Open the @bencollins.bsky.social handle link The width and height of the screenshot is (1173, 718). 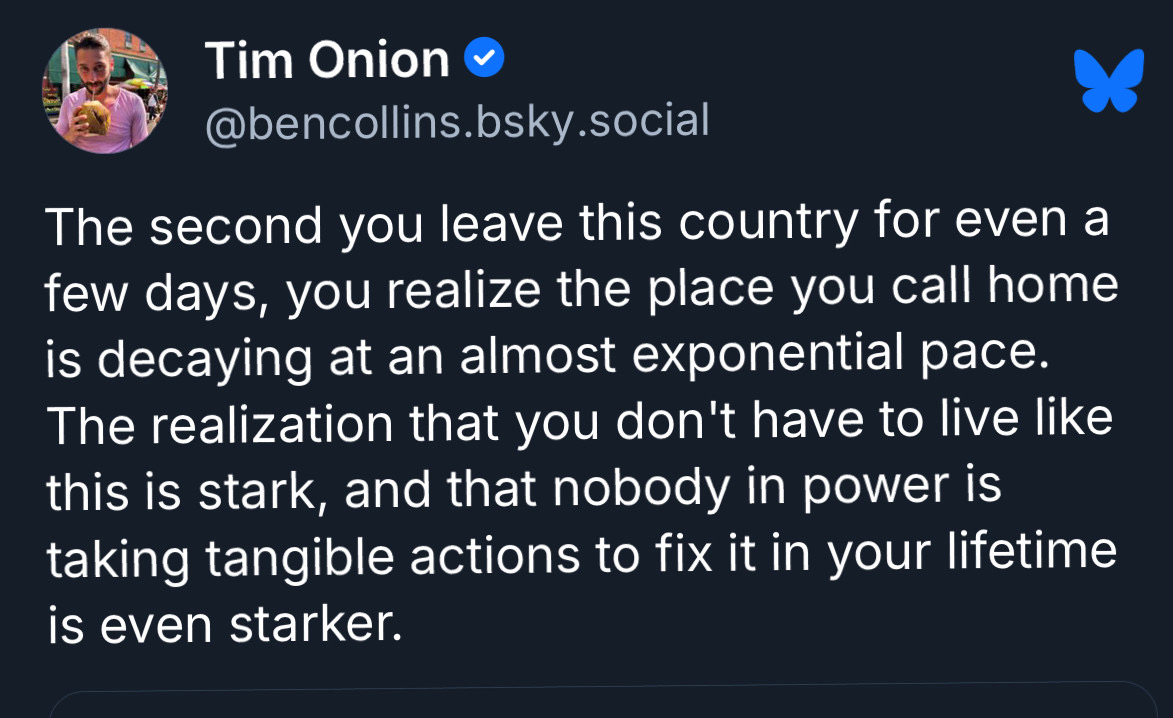point(457,122)
